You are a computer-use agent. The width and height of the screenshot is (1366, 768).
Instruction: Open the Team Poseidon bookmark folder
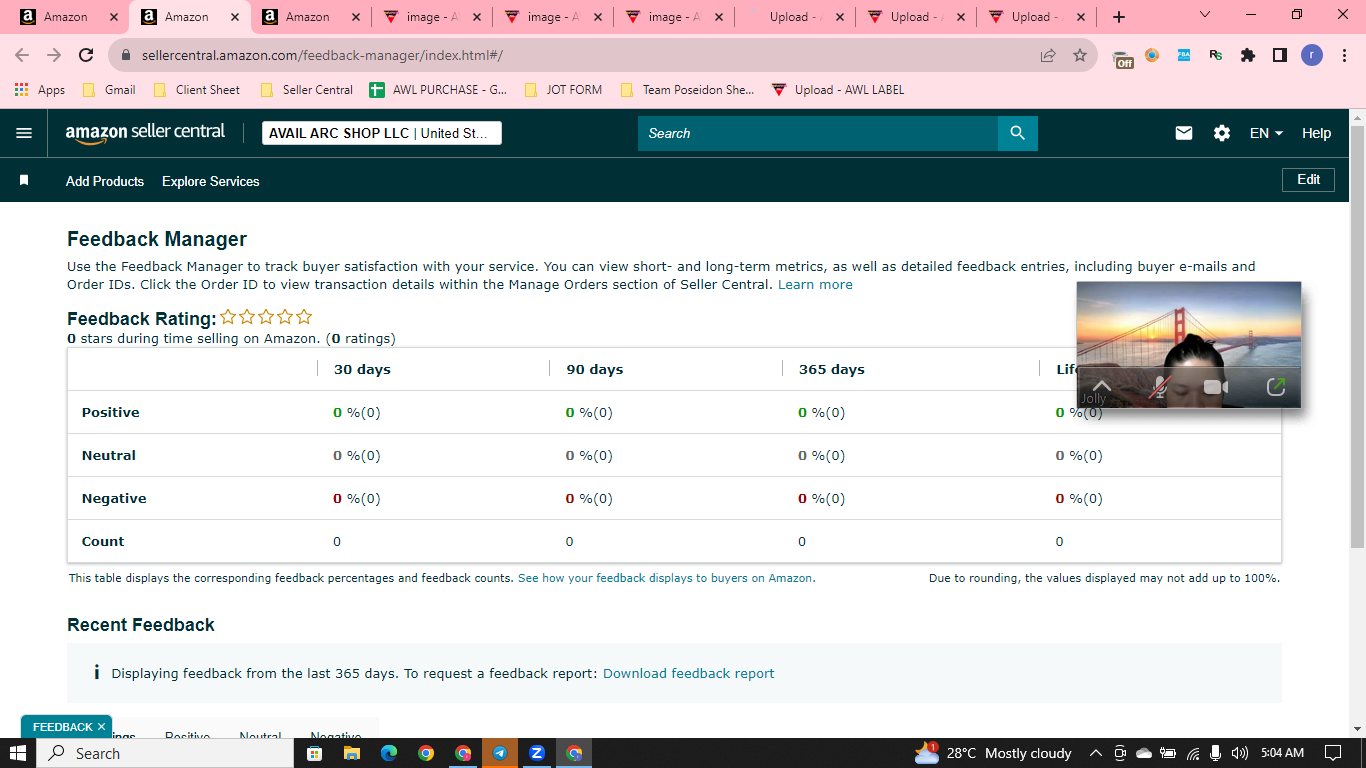[687, 90]
